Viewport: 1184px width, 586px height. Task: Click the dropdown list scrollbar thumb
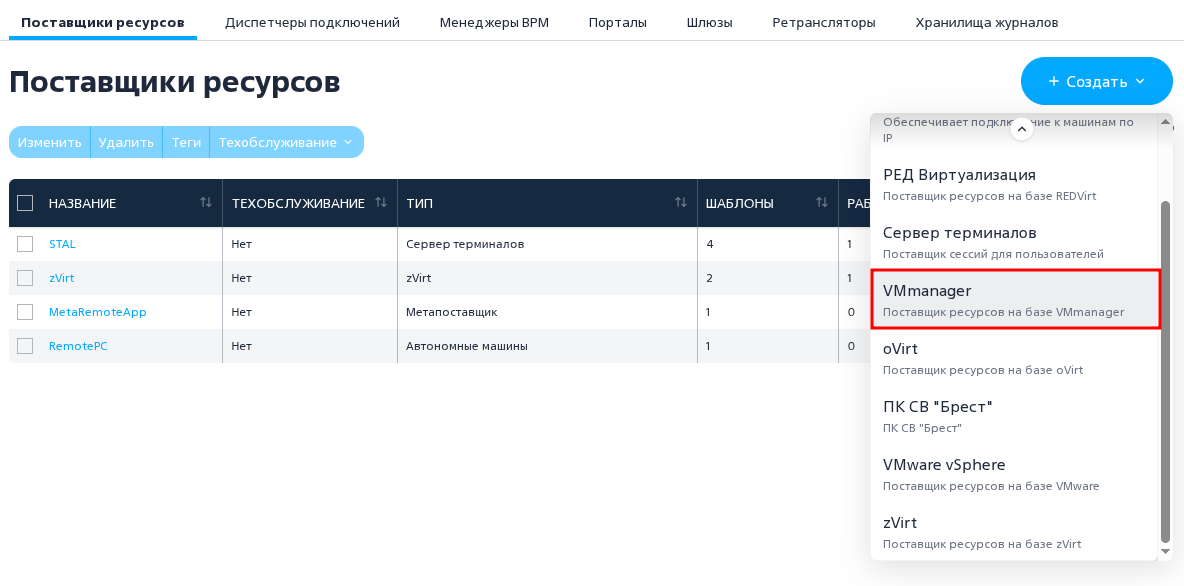pyautogui.click(x=1165, y=372)
